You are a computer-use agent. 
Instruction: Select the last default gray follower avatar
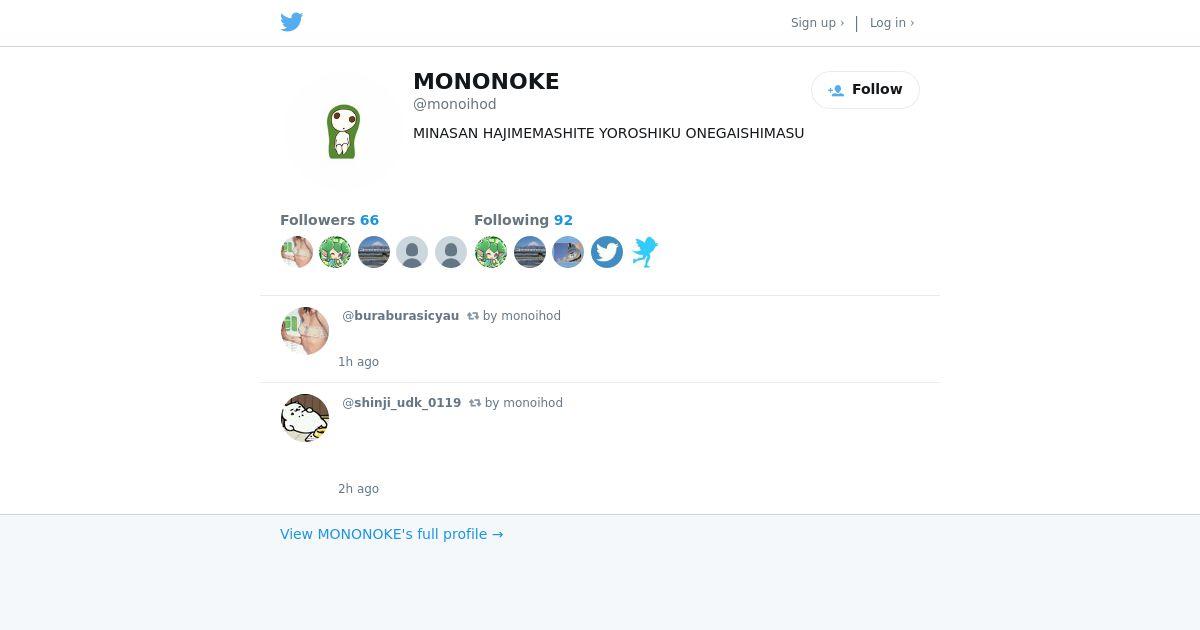pos(451,252)
